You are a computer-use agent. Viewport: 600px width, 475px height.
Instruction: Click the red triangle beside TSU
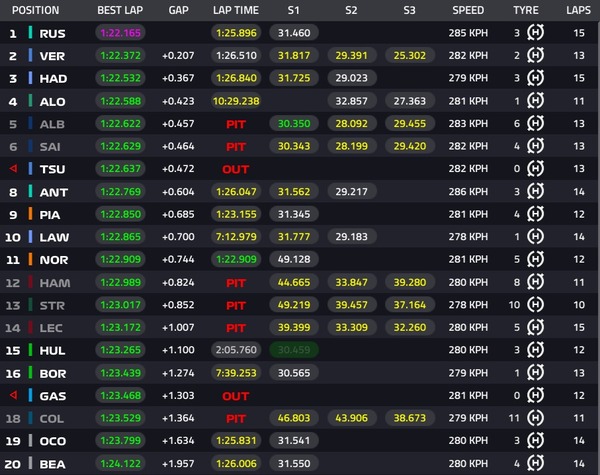pos(13,169)
